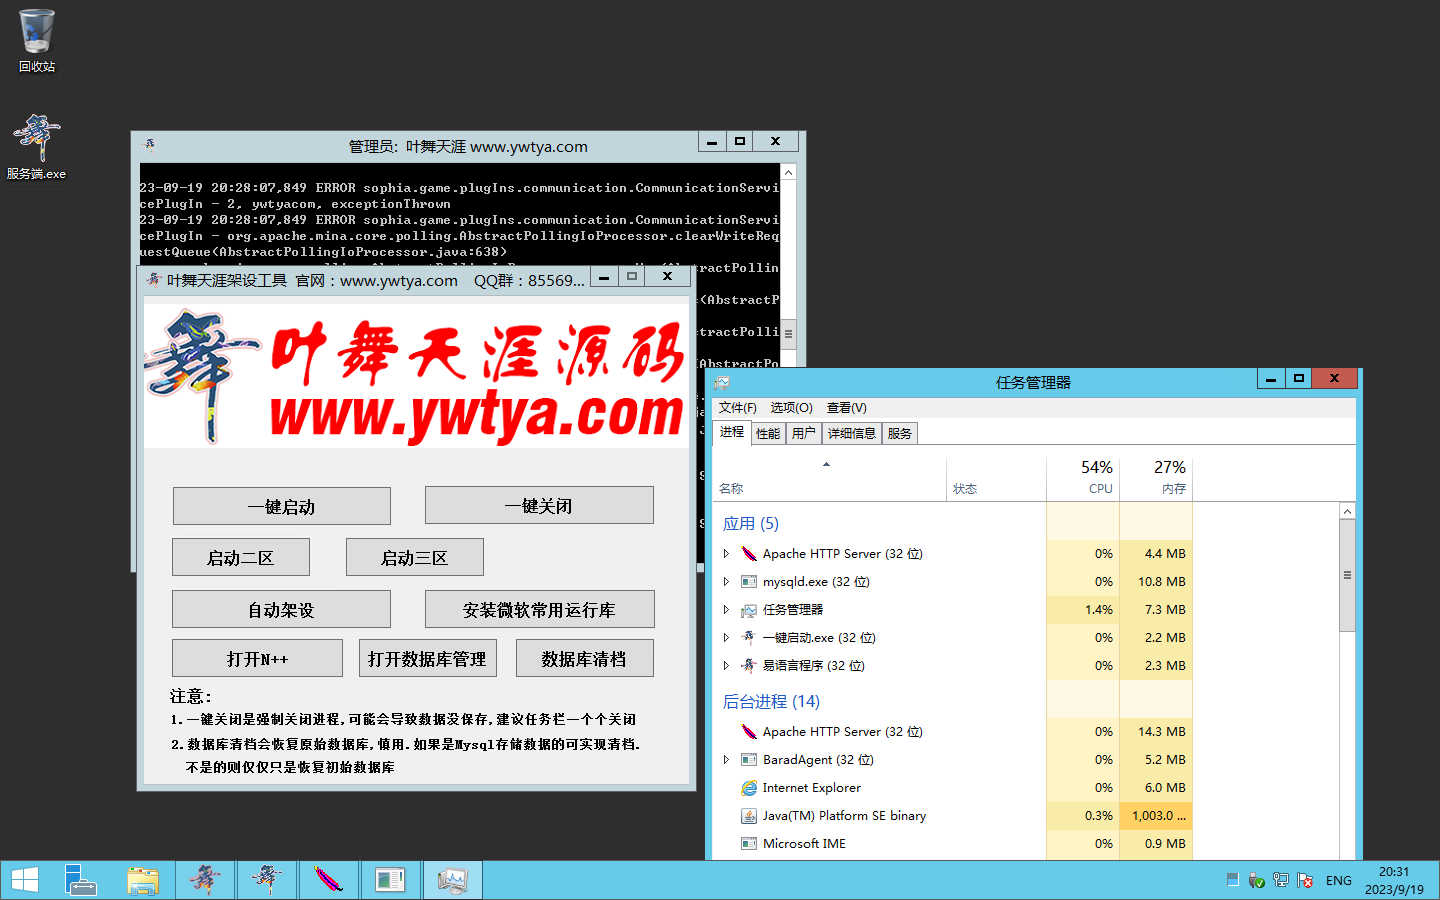Switch to the 舞 taskbar app beside the Apache feather
This screenshot has width=1440, height=900.
click(267, 880)
